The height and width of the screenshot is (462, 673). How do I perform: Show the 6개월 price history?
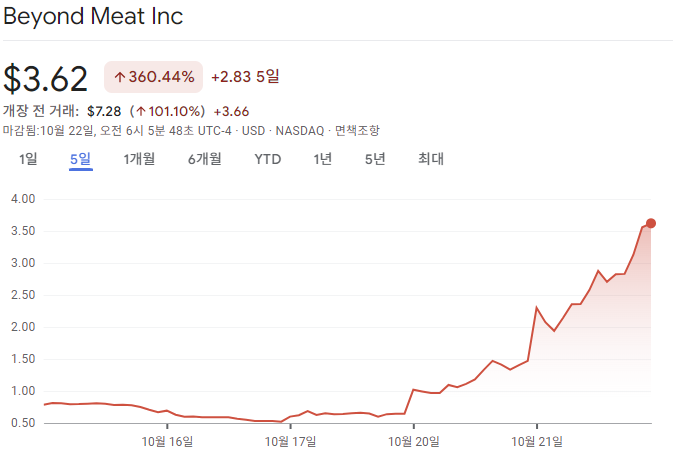click(204, 159)
